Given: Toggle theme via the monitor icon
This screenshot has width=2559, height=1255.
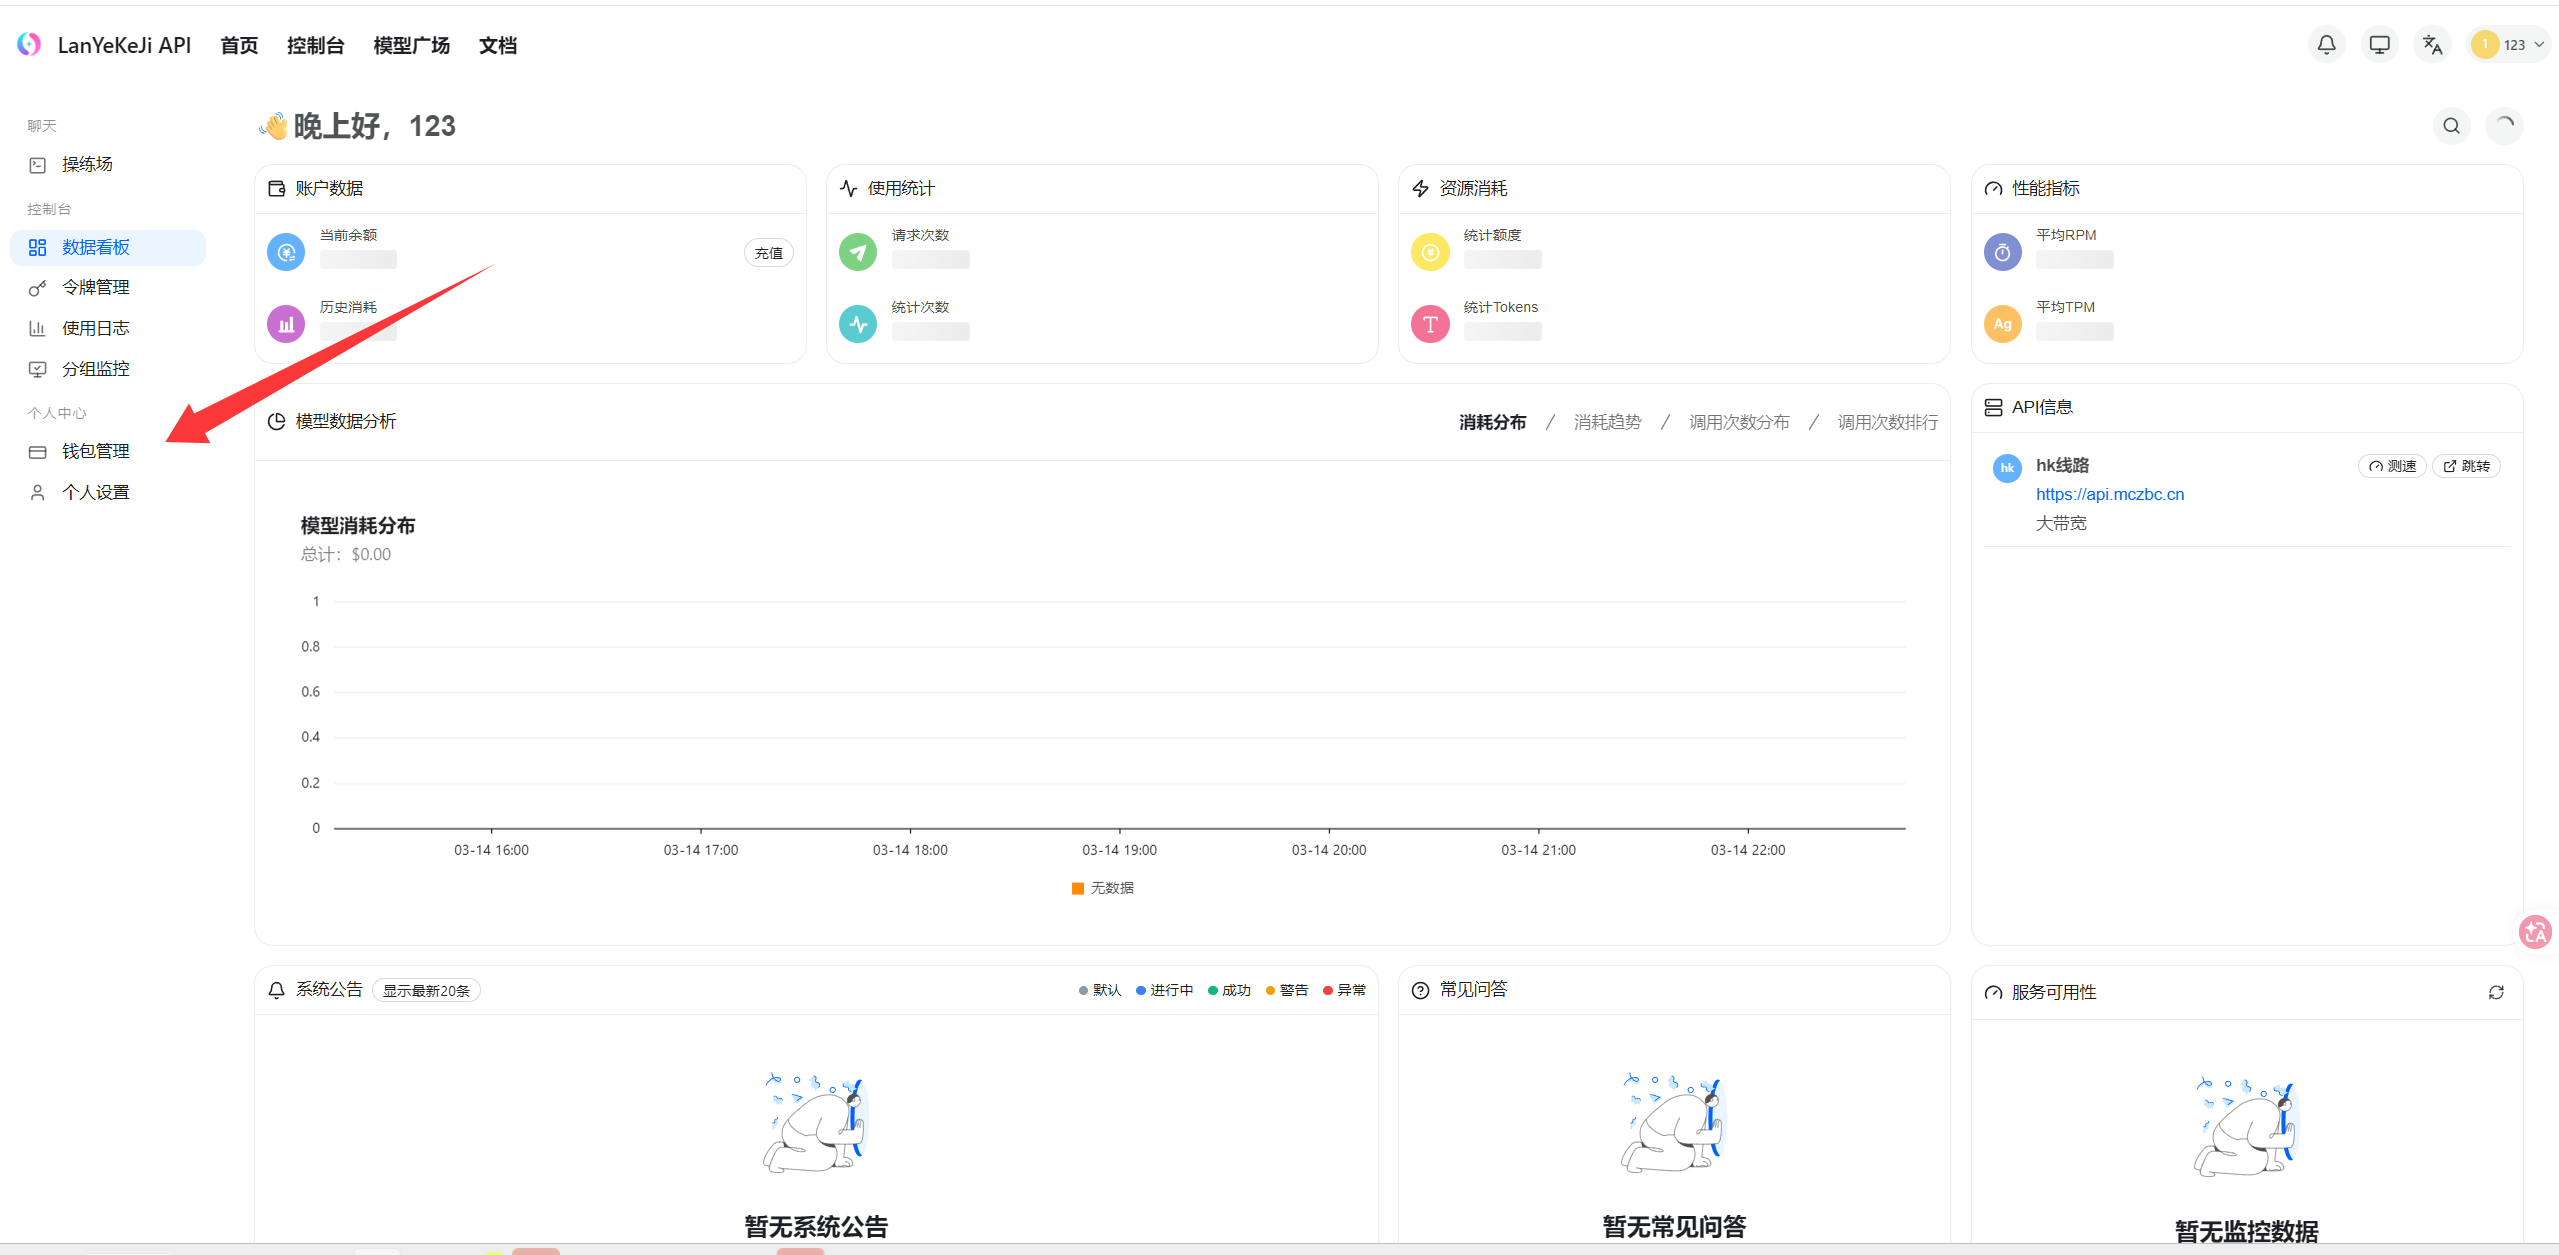Looking at the screenshot, I should click(x=2380, y=45).
